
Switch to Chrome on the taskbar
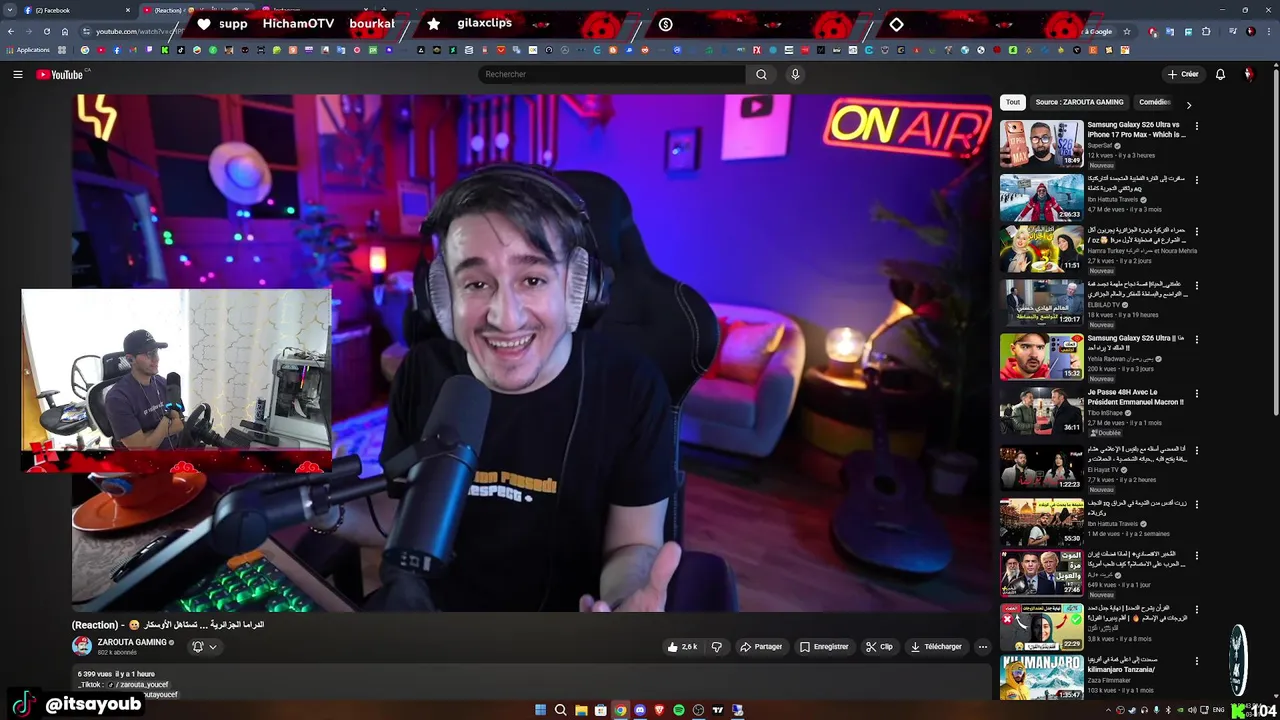point(620,710)
